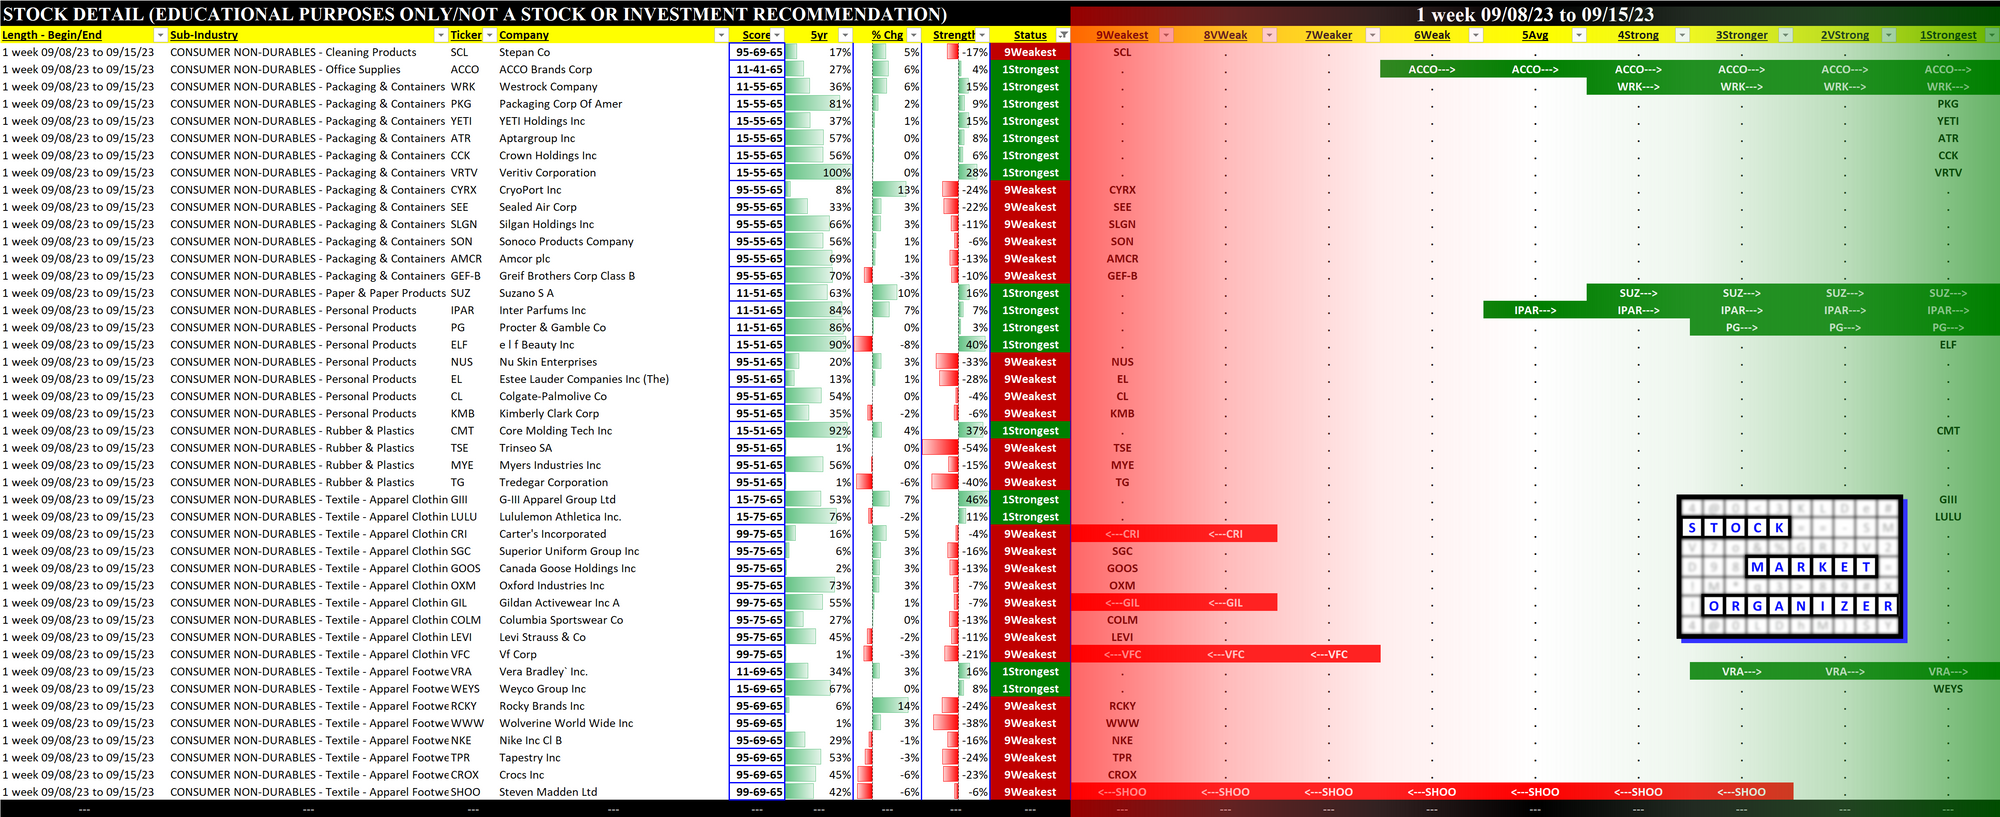Select the Office Supplies sub-industry cell
This screenshot has width=2000, height=817.
tap(308, 70)
